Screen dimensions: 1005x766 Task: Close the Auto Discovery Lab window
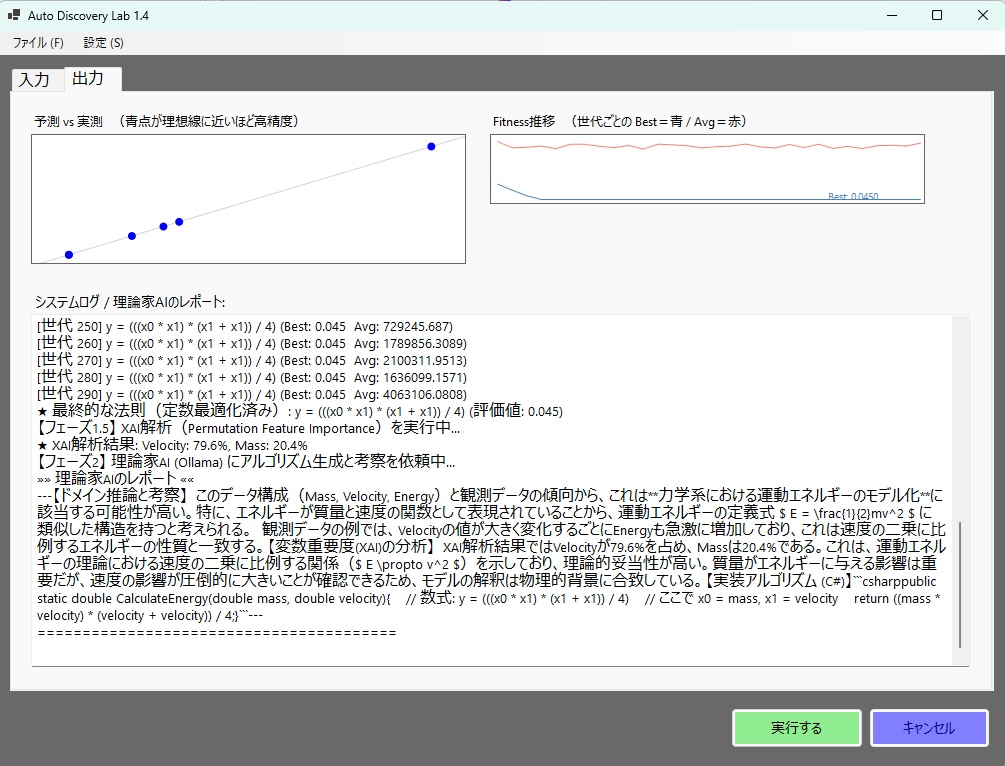click(x=982, y=15)
